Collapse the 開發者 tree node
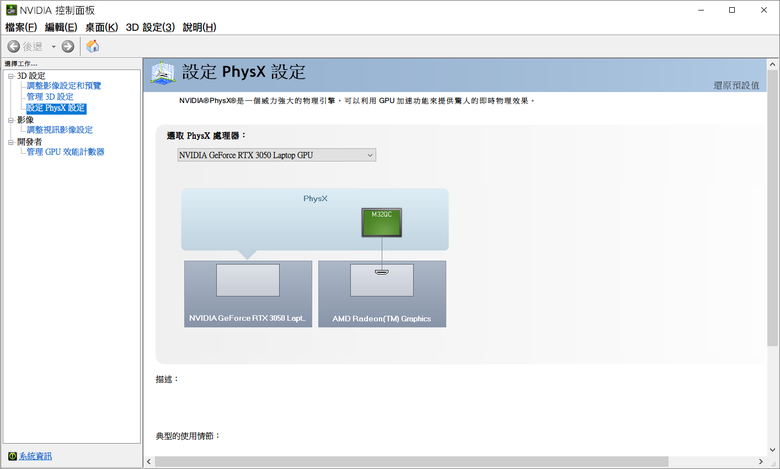This screenshot has height=469, width=780. pyautogui.click(x=10, y=142)
